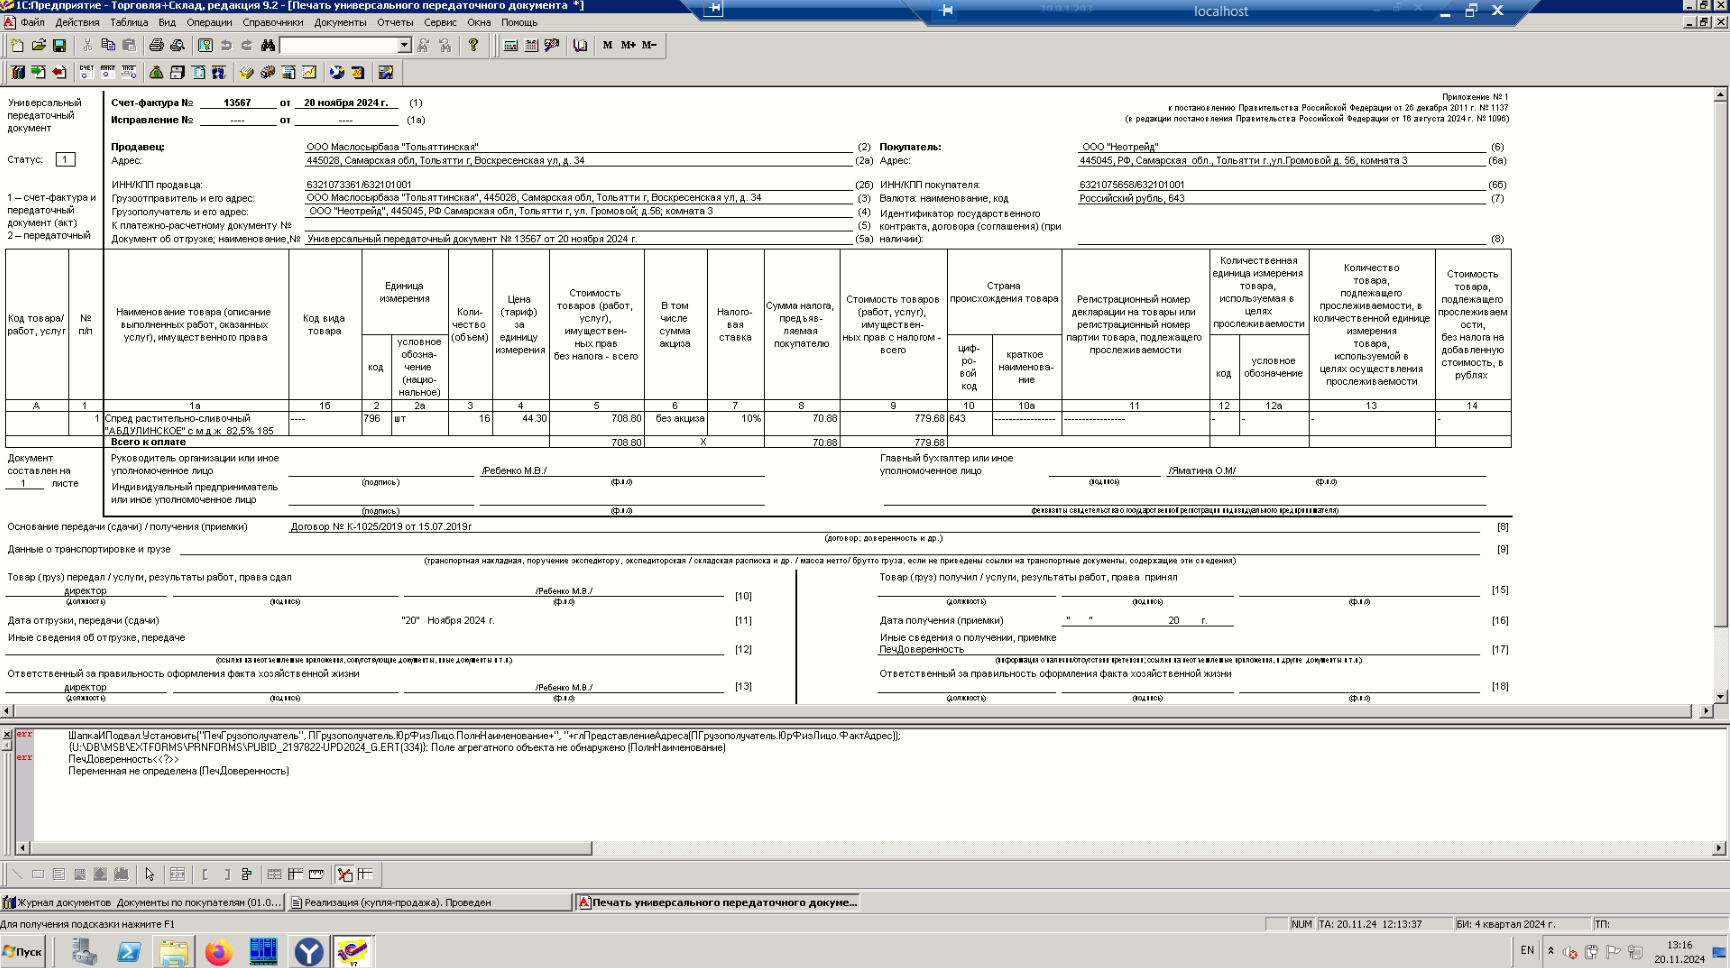The image size is (1730, 968).
Task: Copy with the Copy toolbar icon
Action: tap(108, 45)
